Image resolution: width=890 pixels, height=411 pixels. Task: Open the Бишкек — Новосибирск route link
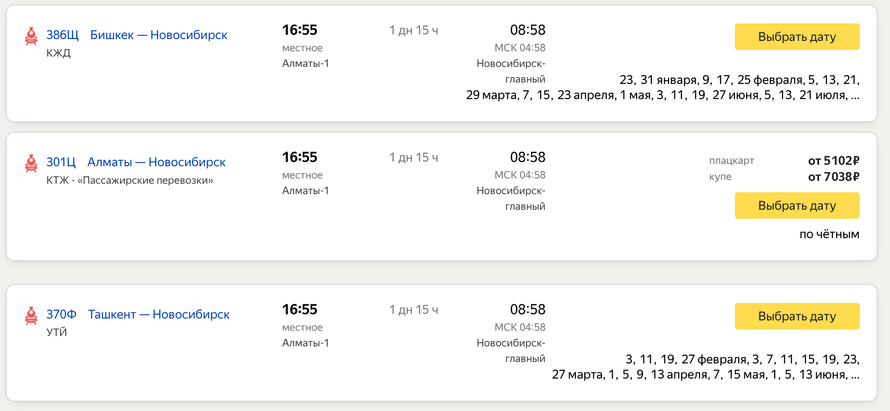coord(159,35)
